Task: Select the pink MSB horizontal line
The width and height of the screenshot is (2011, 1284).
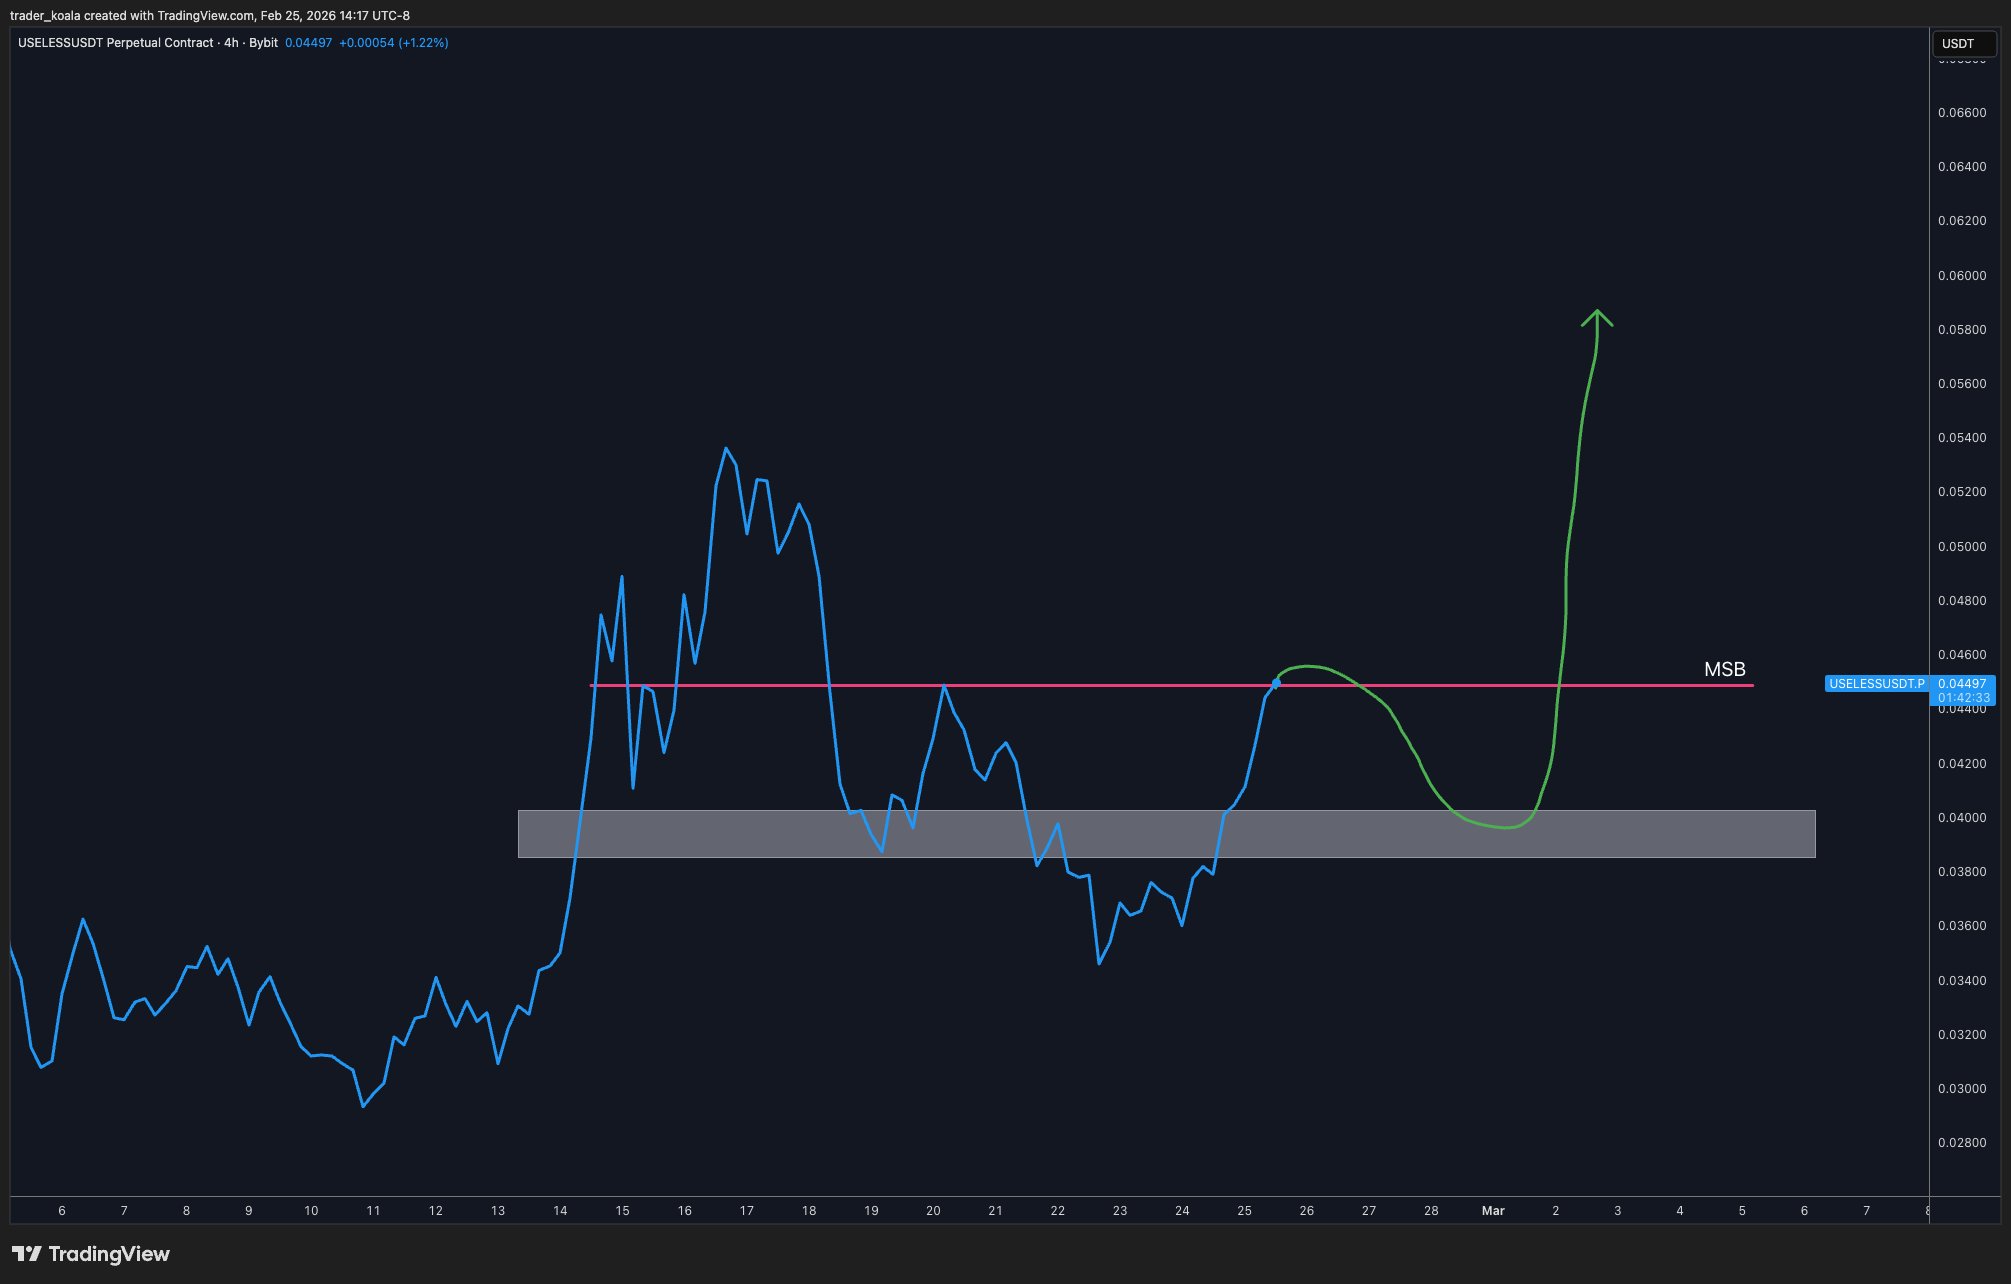Action: point(1100,685)
